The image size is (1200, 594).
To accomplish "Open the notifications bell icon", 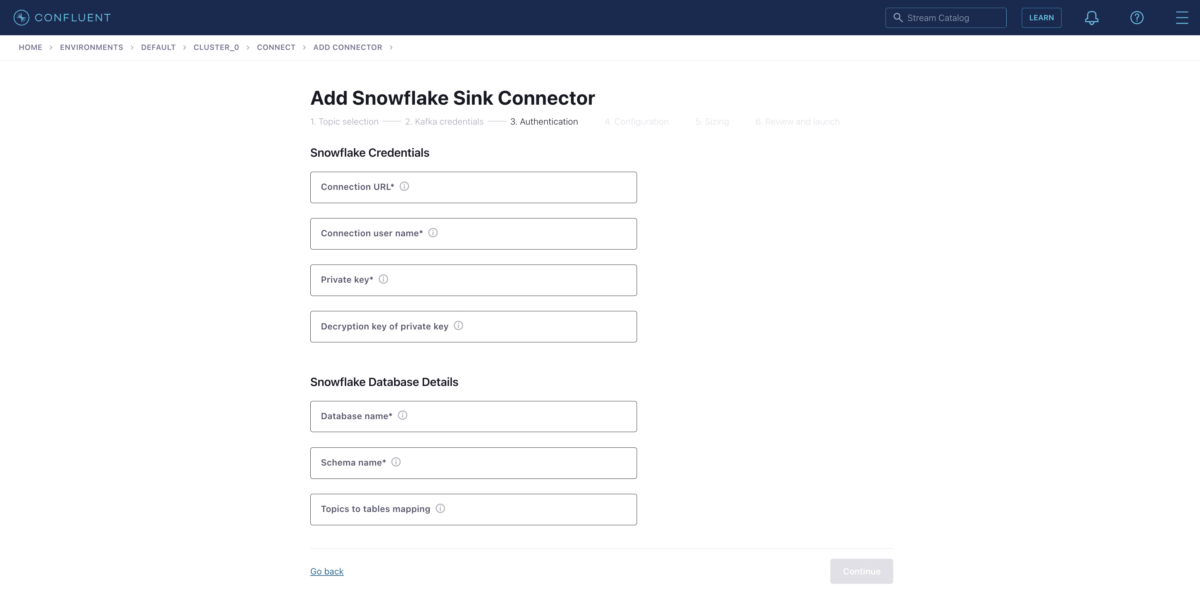I will pyautogui.click(x=1091, y=17).
